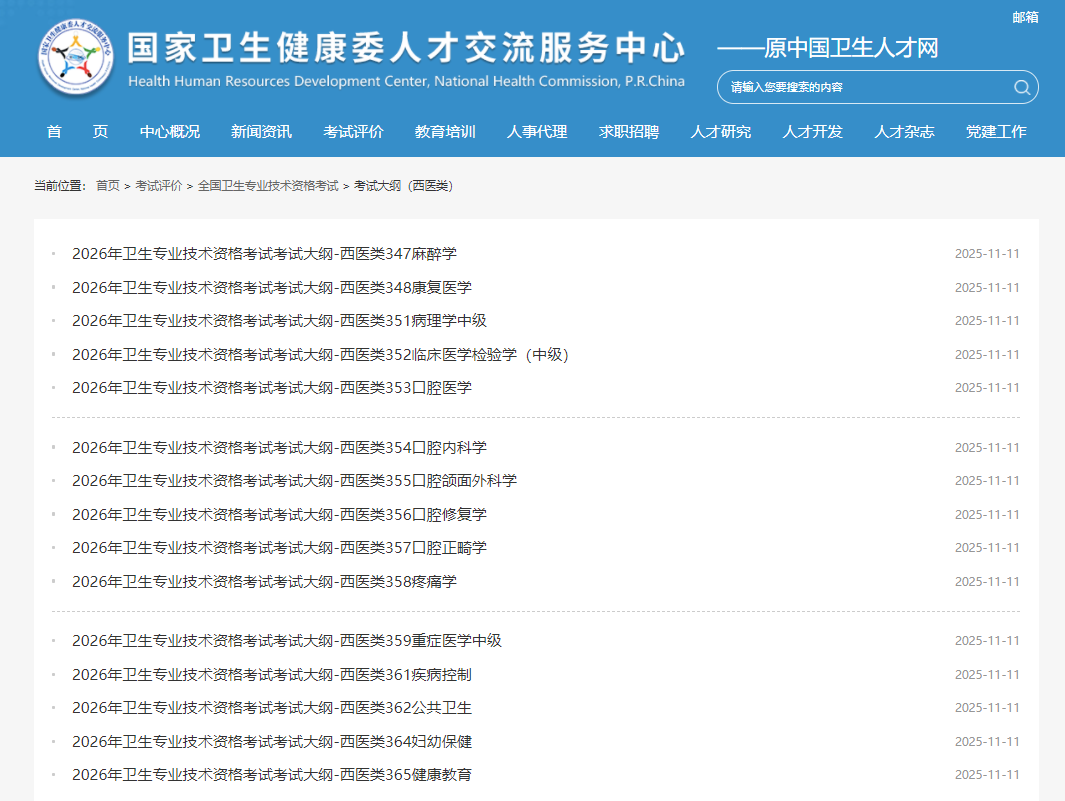Open the 355口腔颌面外科学 syllabus link
This screenshot has width=1065, height=801.
pos(294,481)
